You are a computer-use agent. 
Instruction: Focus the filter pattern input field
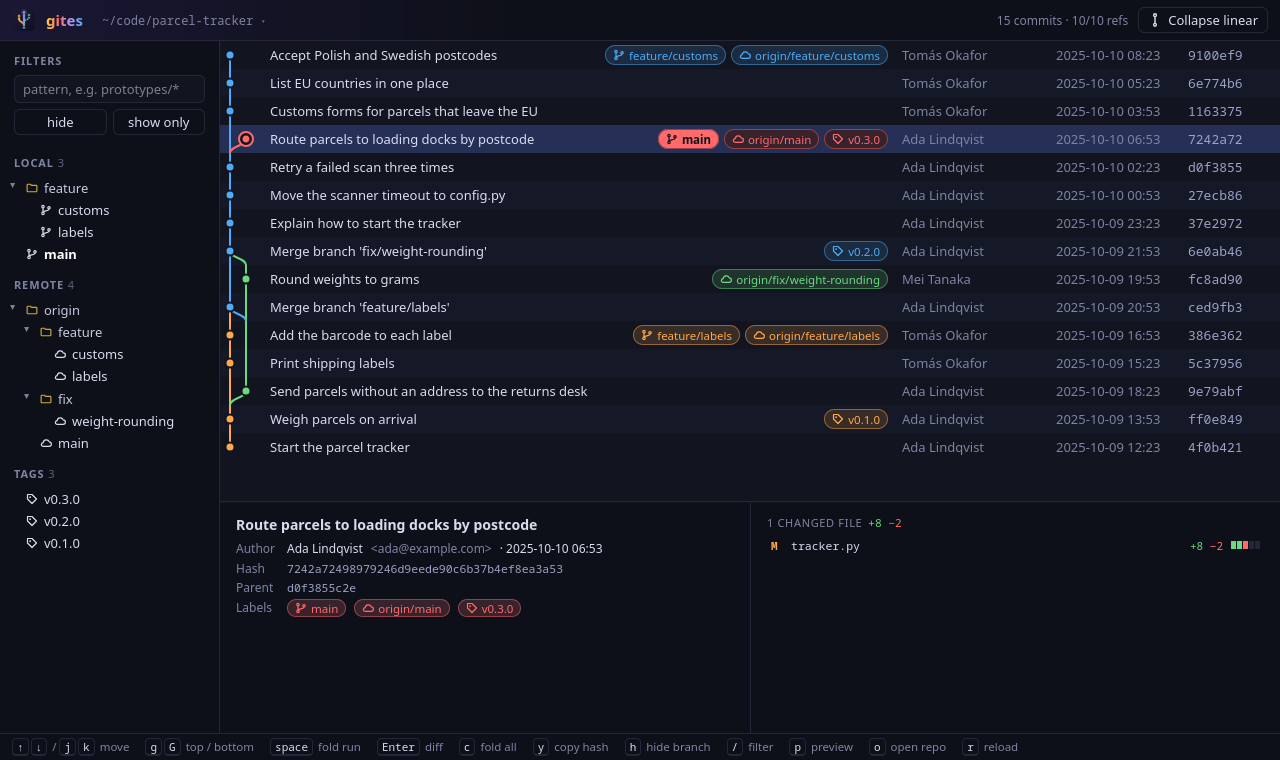tap(109, 89)
